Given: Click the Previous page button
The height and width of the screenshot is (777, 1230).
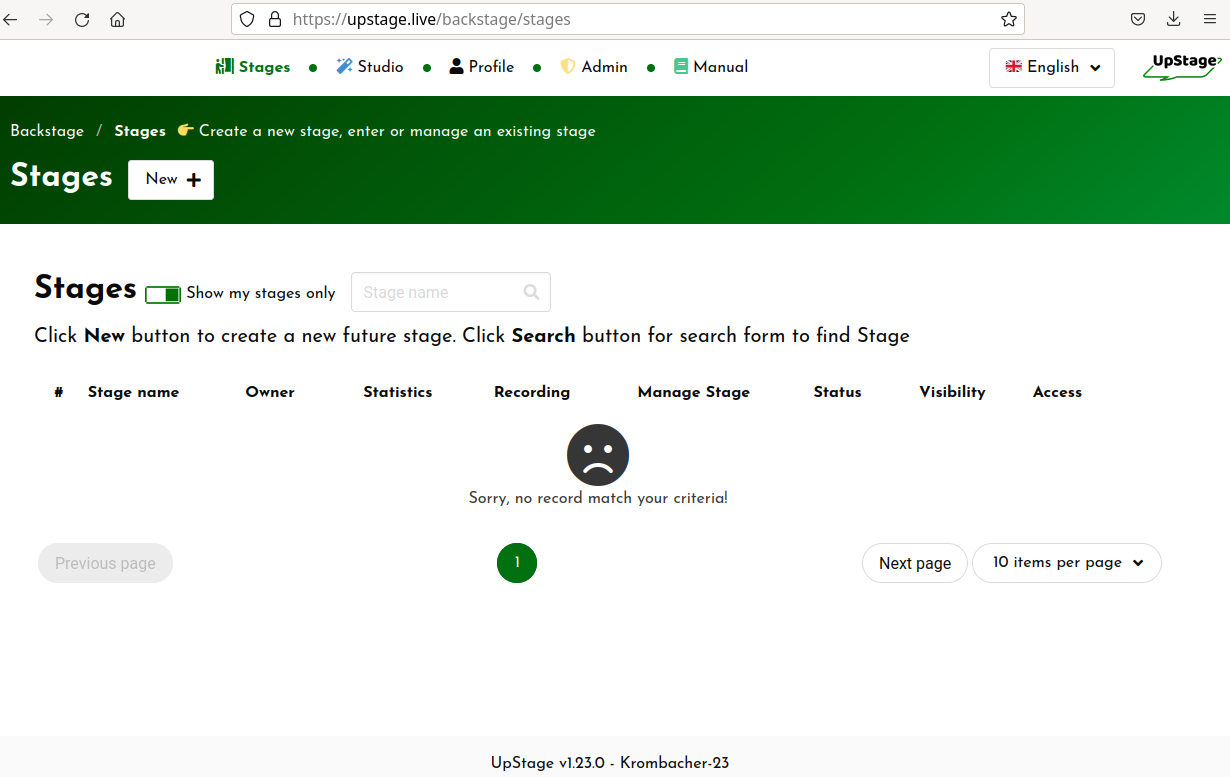Looking at the screenshot, I should (x=105, y=563).
